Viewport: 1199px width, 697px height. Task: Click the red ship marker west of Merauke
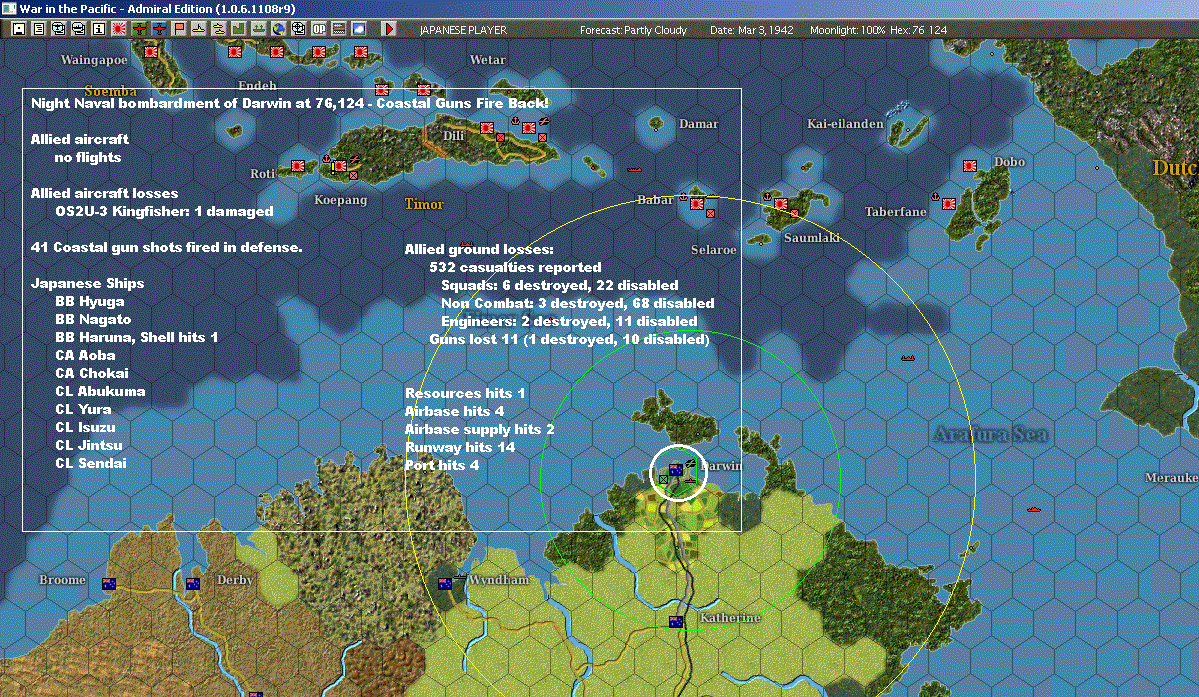tap(1034, 509)
